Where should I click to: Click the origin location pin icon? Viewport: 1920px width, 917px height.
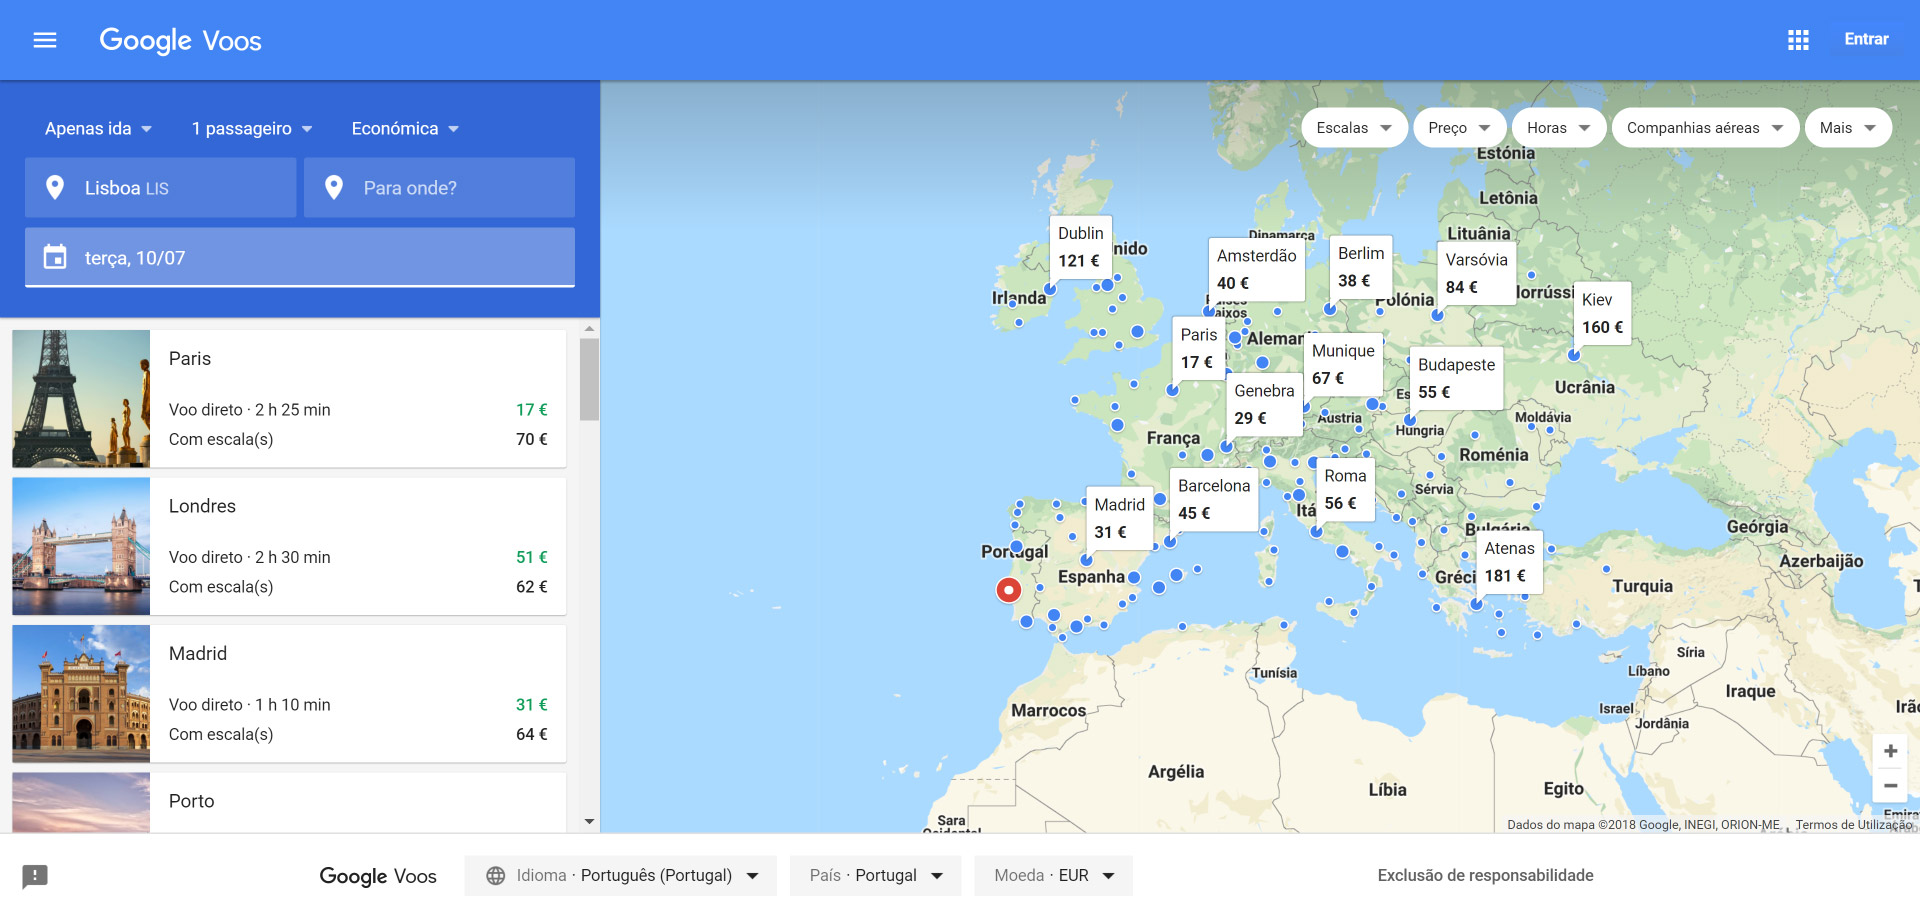pyautogui.click(x=55, y=187)
